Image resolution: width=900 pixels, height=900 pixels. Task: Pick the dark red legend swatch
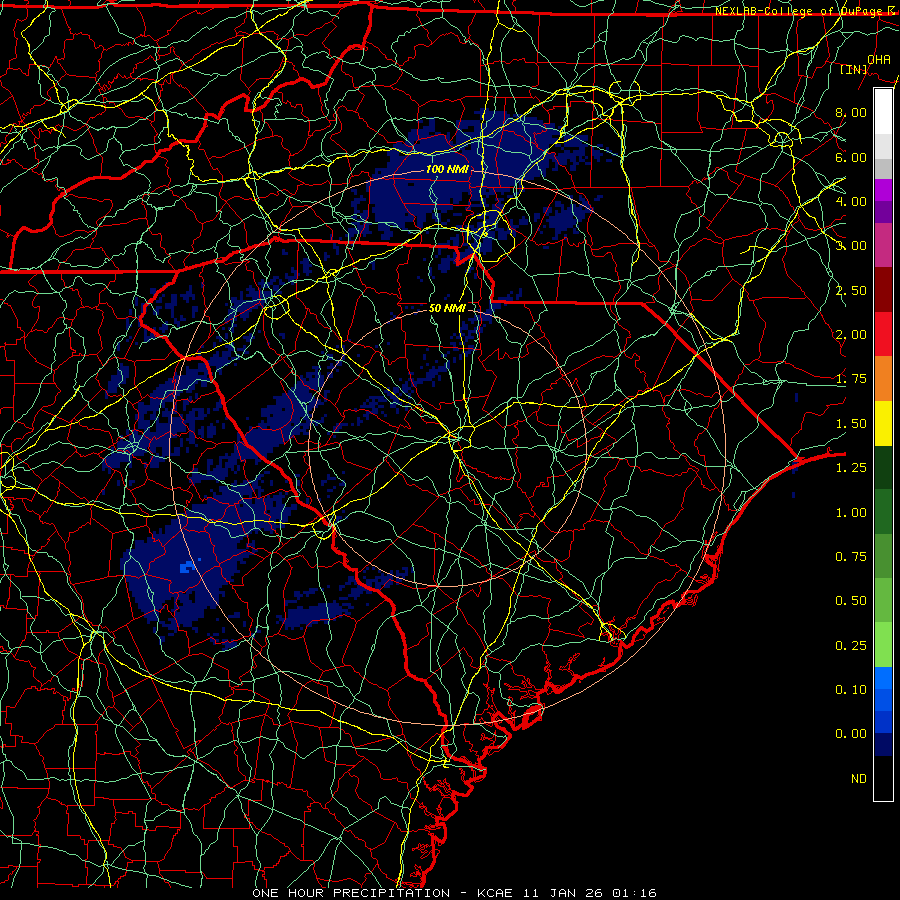coord(883,290)
